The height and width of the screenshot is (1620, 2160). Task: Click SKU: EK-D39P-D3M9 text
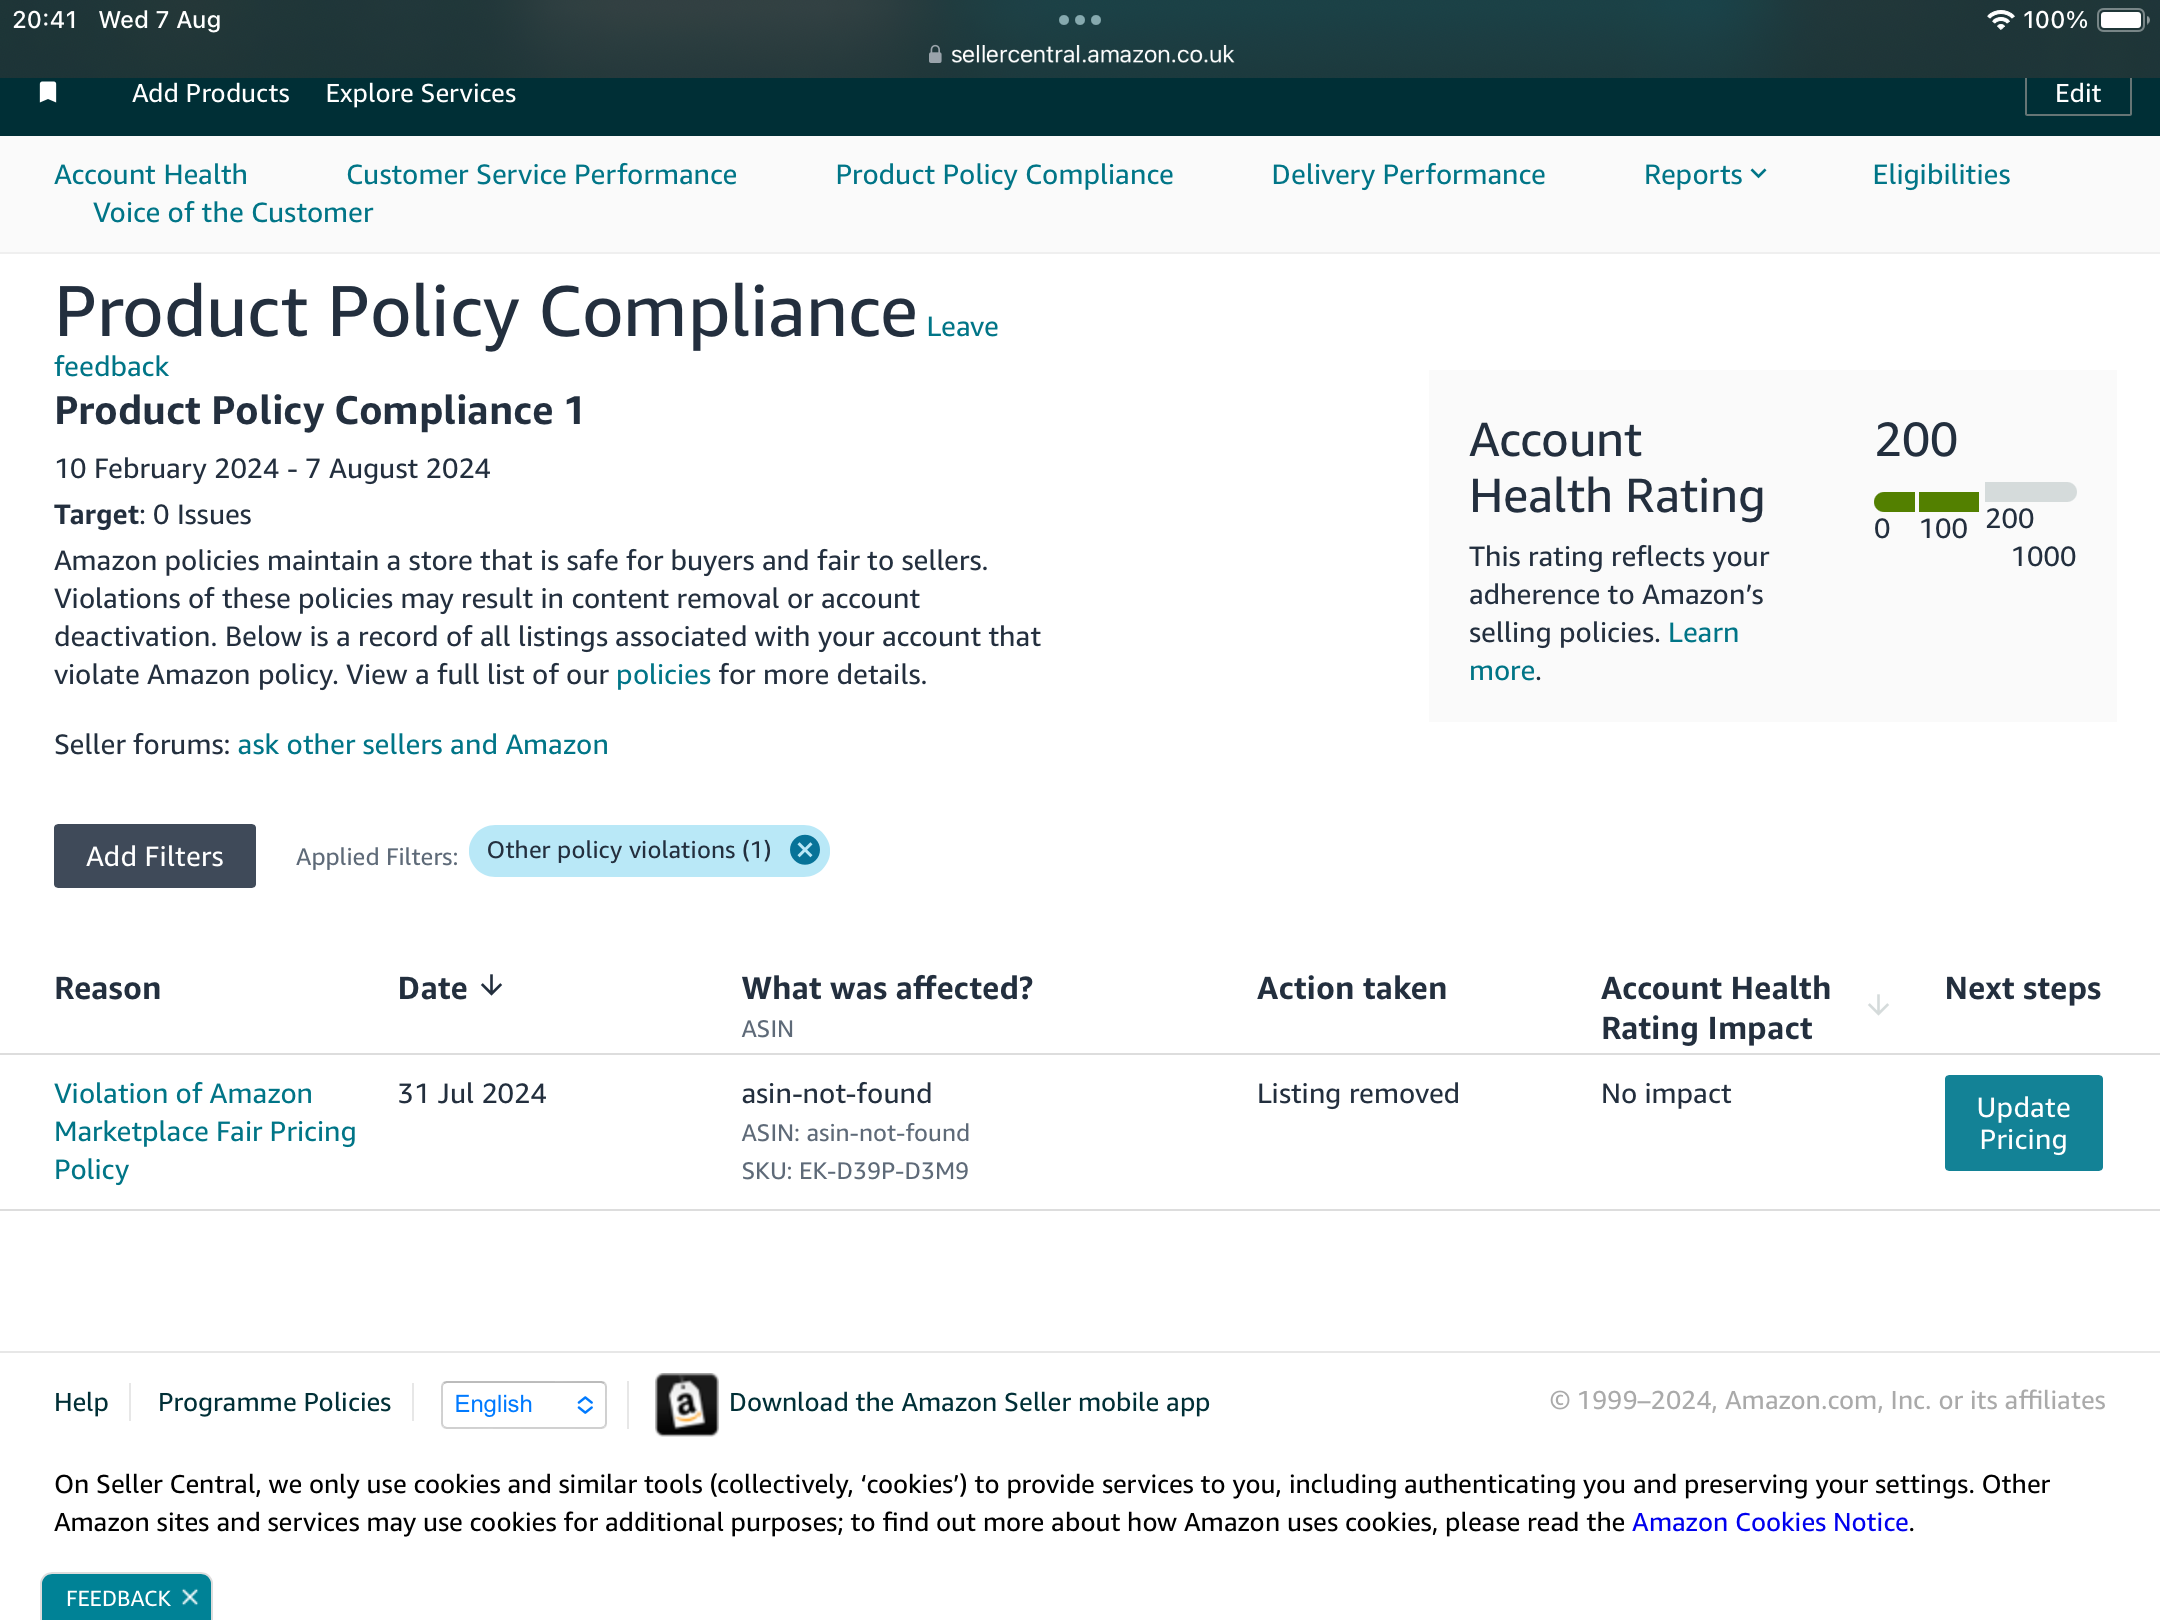[x=855, y=1171]
